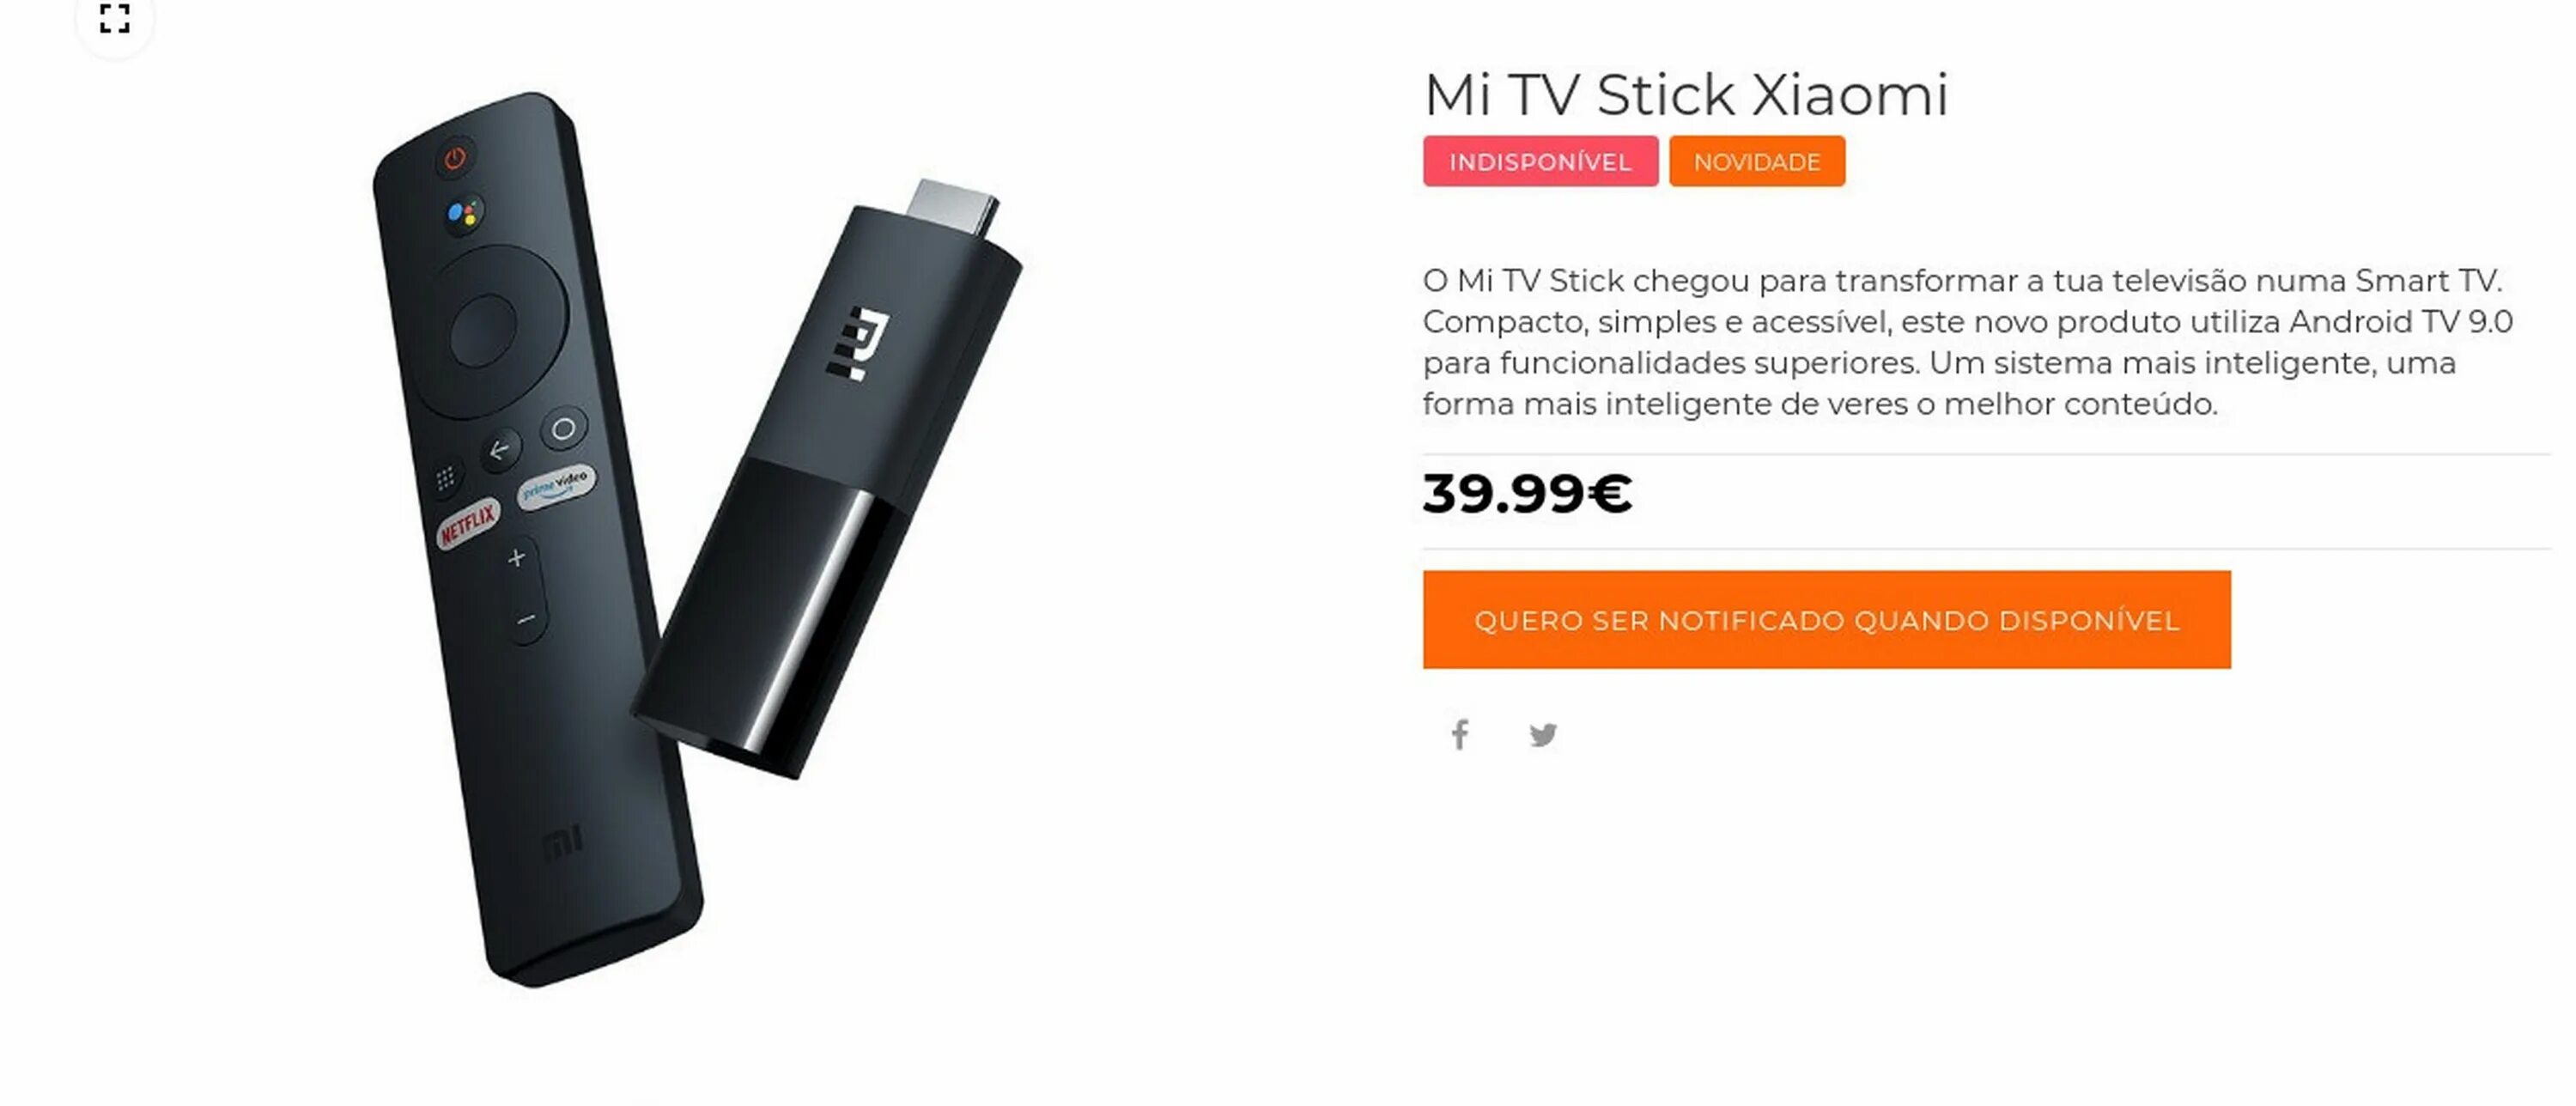2576x1106 pixels.
Task: Click the Novidade orange badge
Action: pos(1757,161)
